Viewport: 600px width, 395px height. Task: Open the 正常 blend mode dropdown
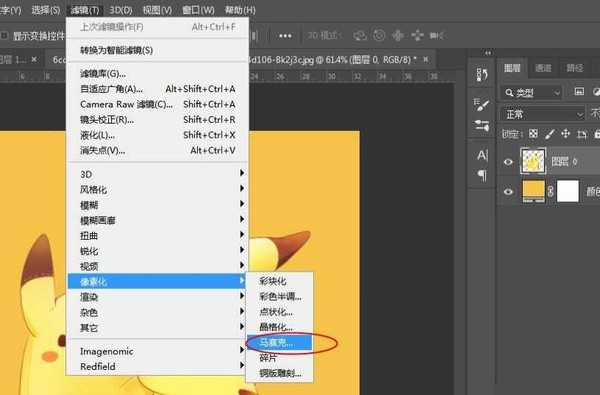543,114
